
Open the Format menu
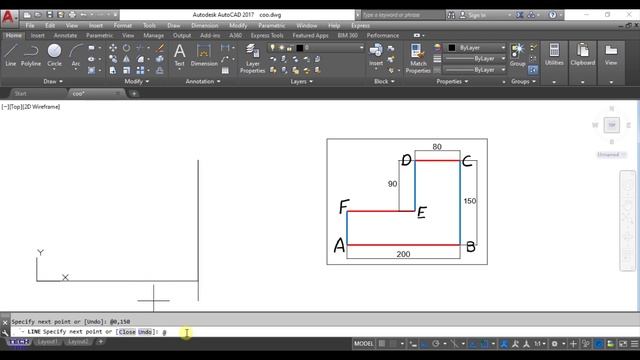122,25
